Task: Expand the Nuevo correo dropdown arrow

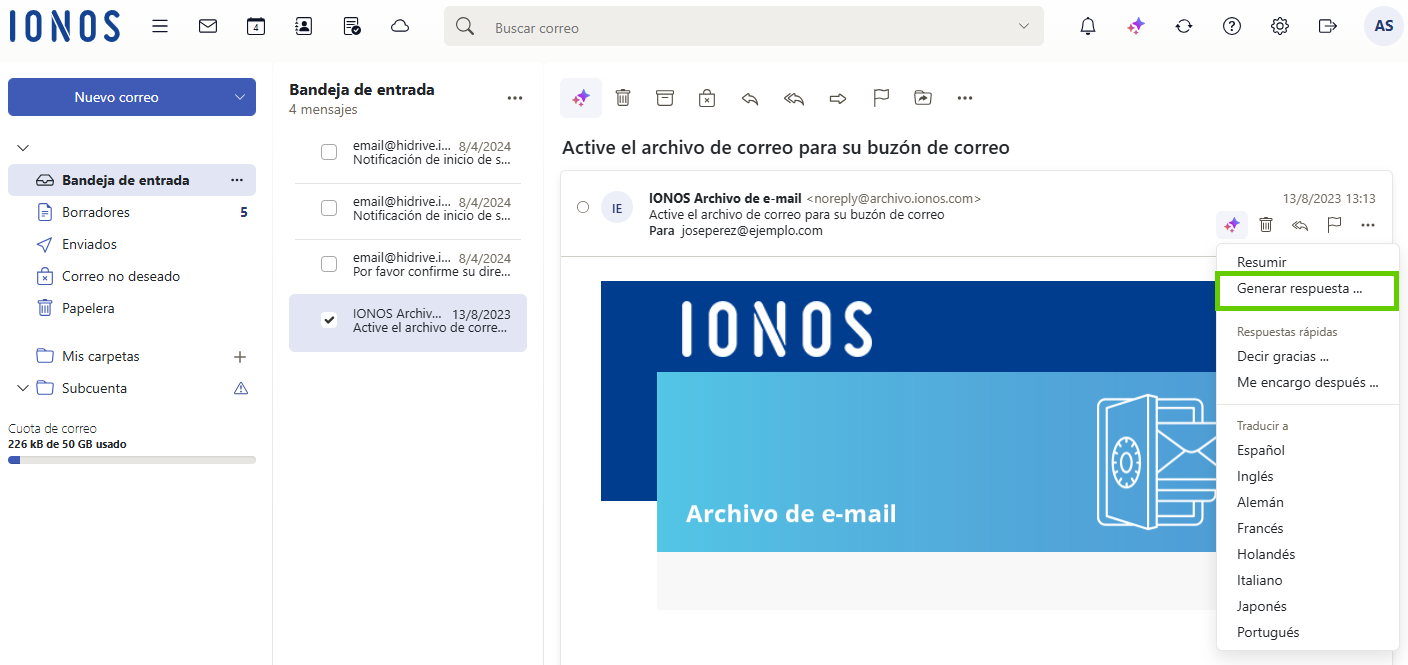Action: [239, 97]
